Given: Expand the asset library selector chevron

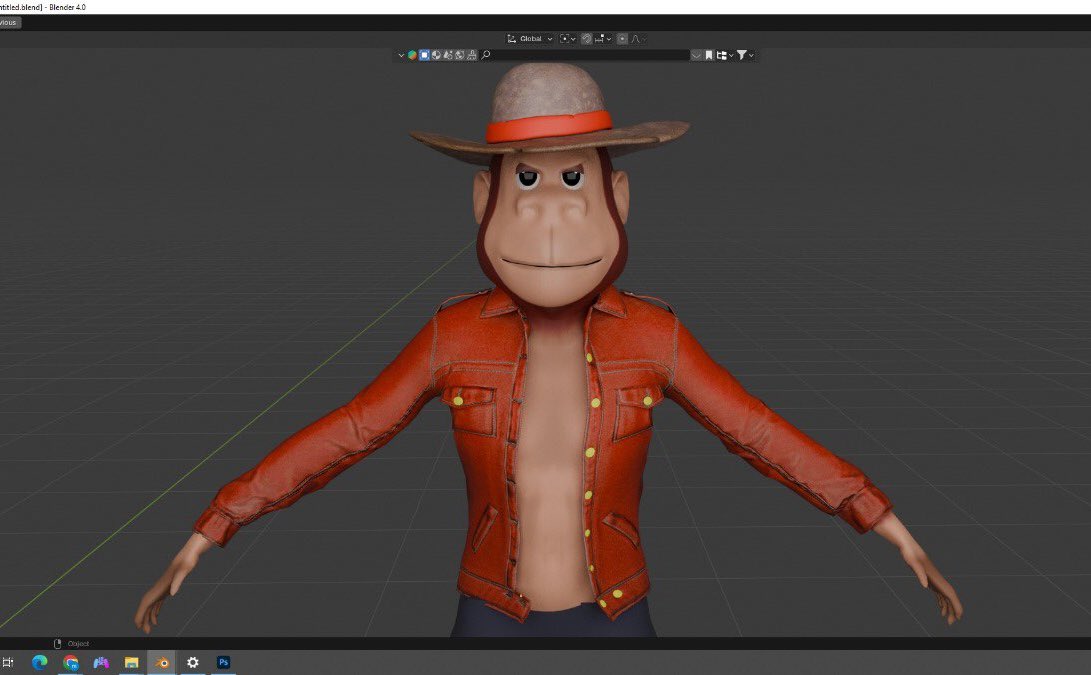Looking at the screenshot, I should coord(401,55).
